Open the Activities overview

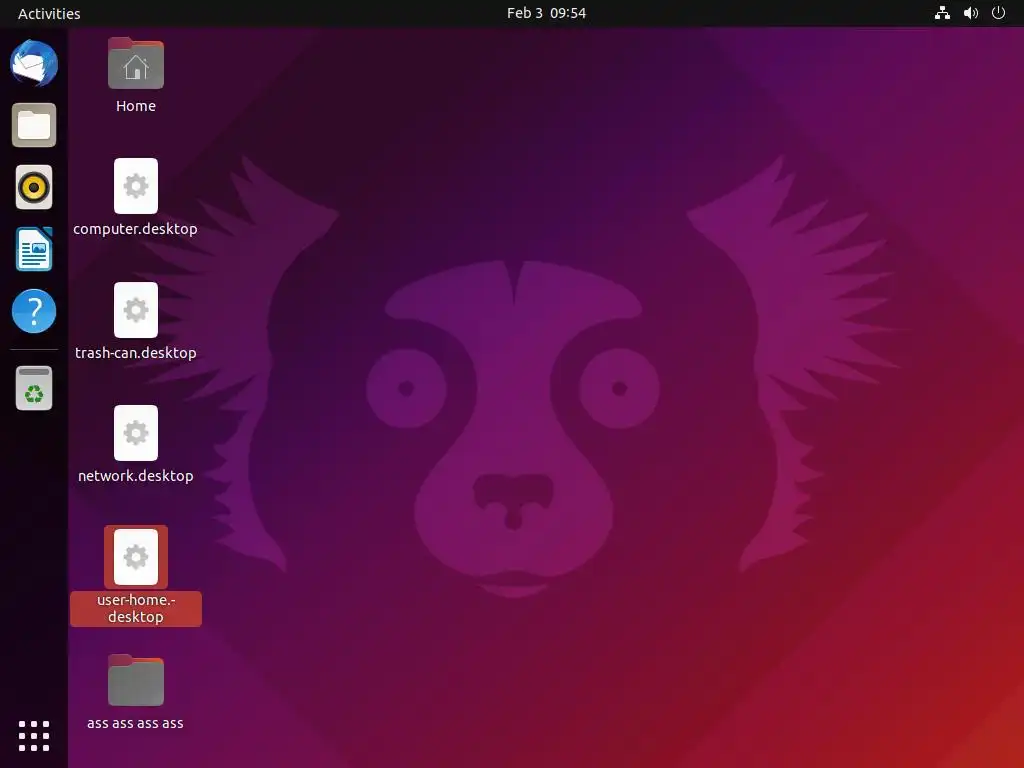click(49, 14)
